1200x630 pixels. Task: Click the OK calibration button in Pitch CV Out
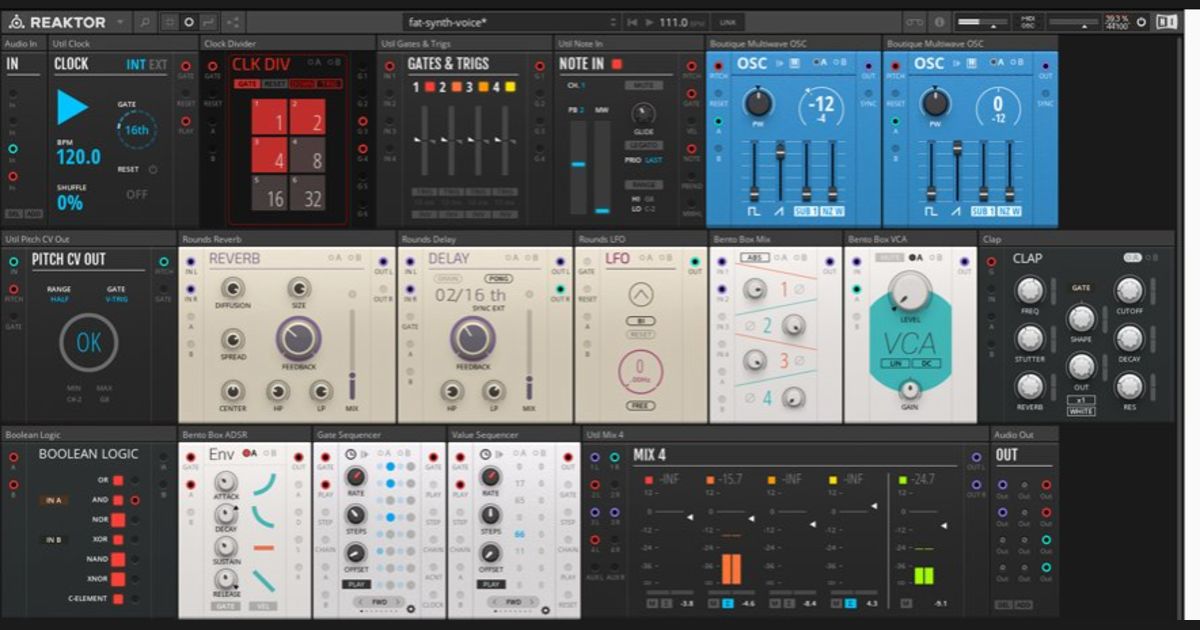tap(88, 342)
